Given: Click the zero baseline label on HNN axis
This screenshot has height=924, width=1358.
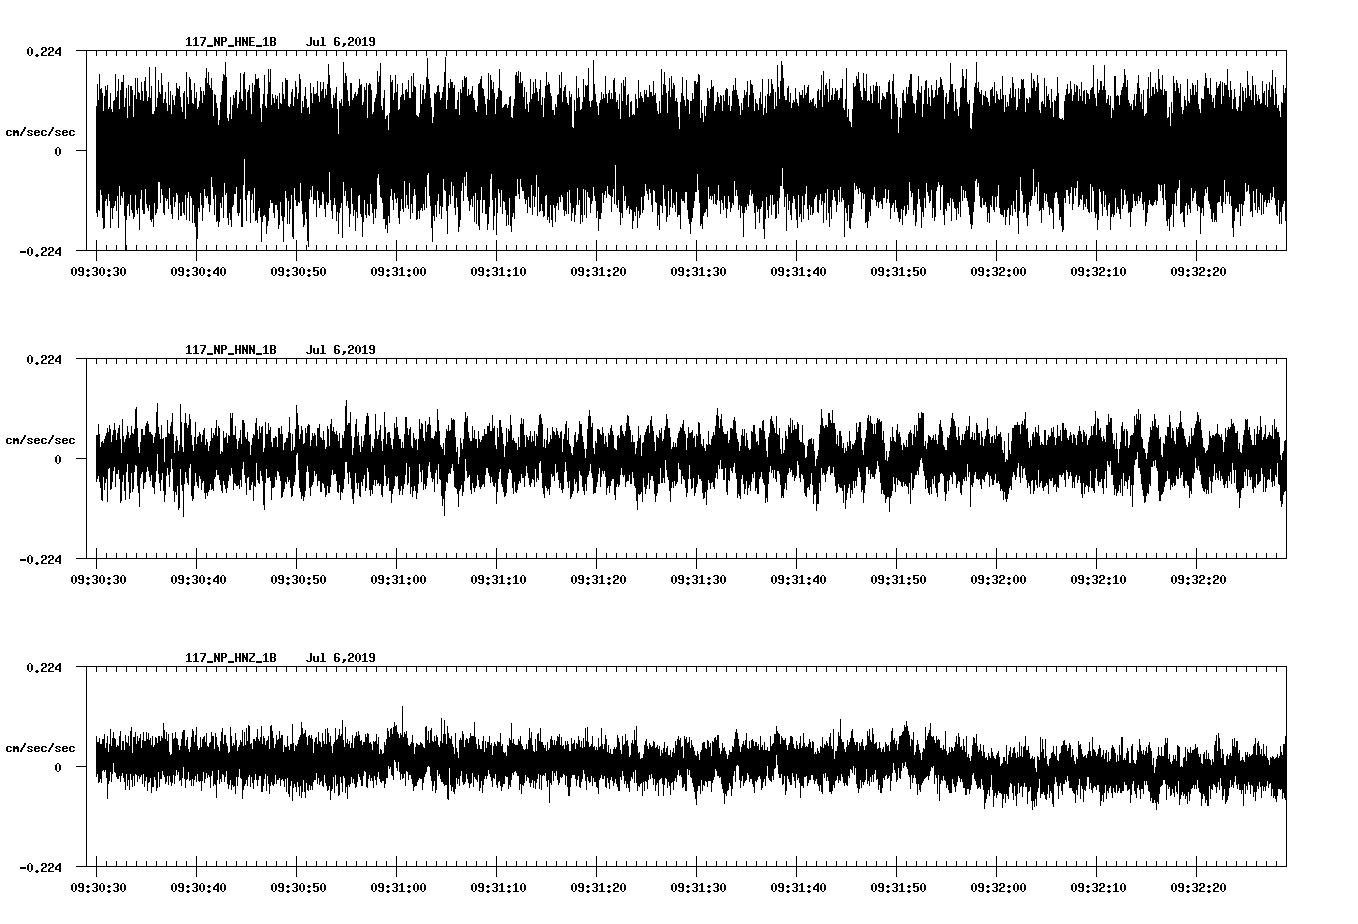Looking at the screenshot, I should [x=58, y=459].
